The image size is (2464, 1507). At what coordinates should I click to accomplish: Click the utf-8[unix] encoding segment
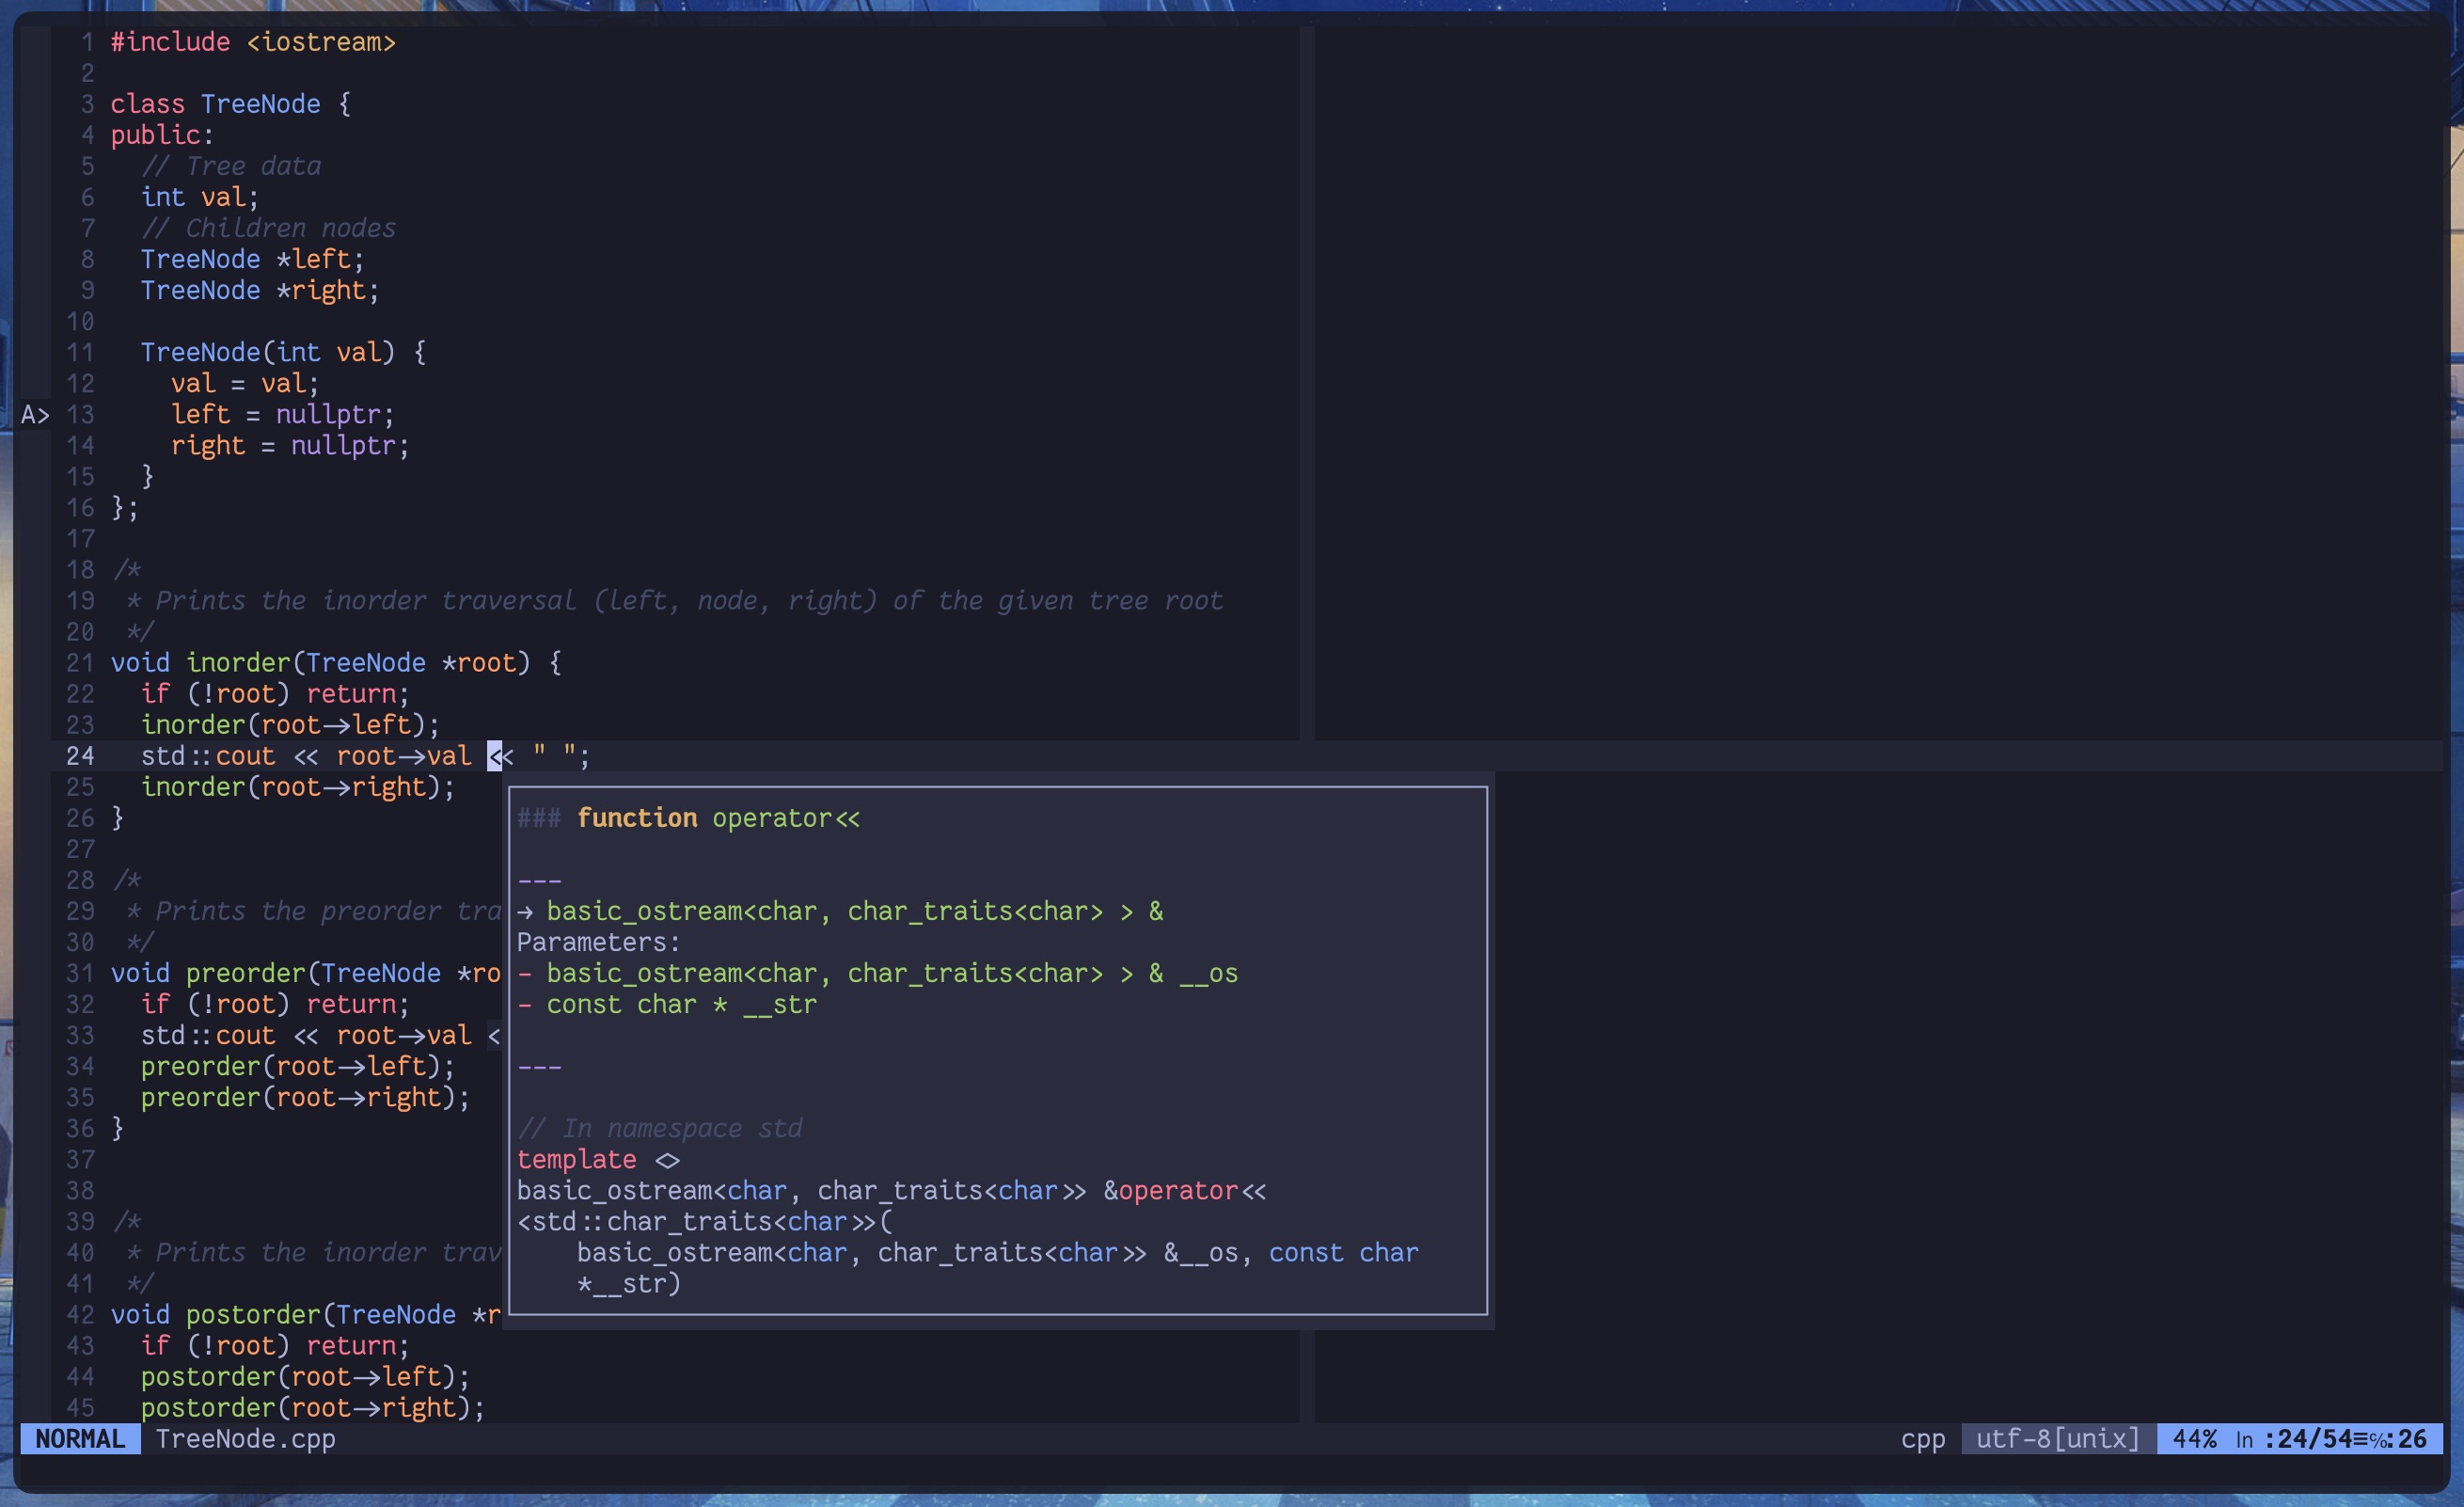(x=2057, y=1438)
